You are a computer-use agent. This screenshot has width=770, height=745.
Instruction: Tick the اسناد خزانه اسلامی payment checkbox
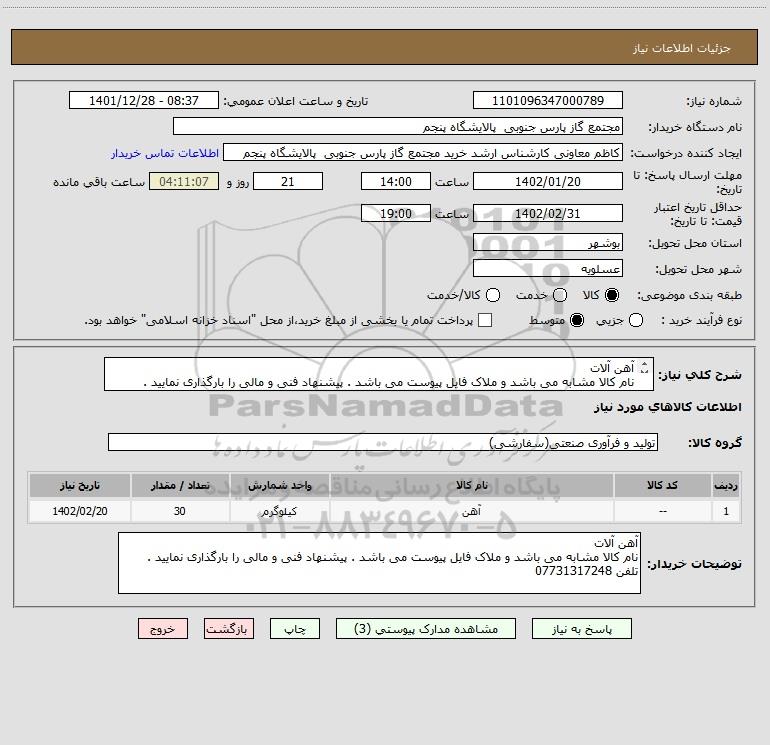pyautogui.click(x=485, y=320)
